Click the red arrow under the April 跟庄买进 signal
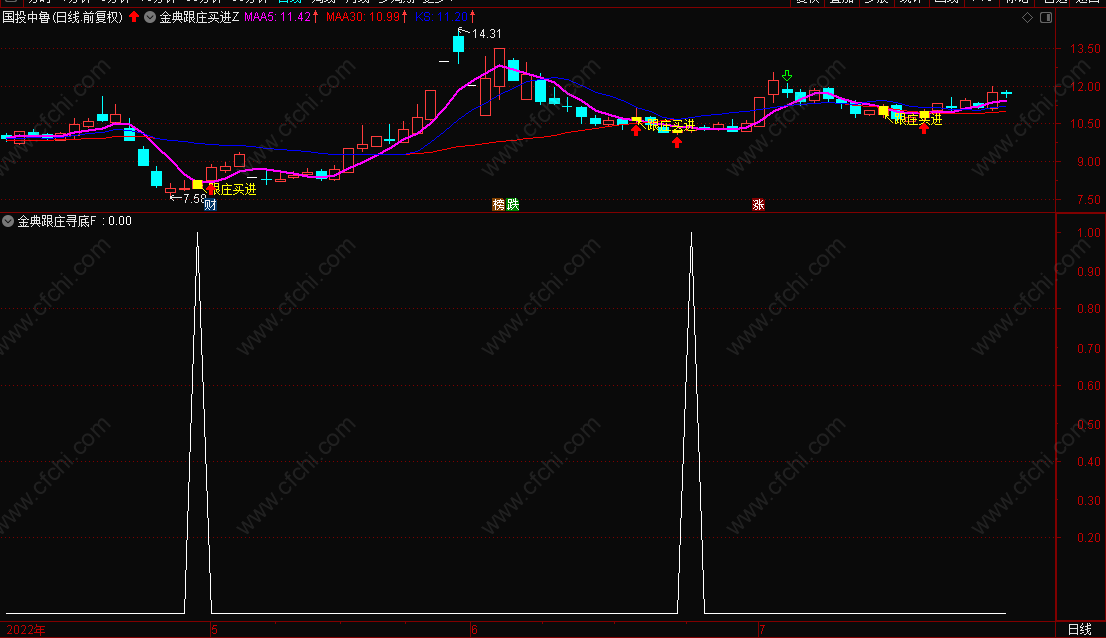 point(211,189)
